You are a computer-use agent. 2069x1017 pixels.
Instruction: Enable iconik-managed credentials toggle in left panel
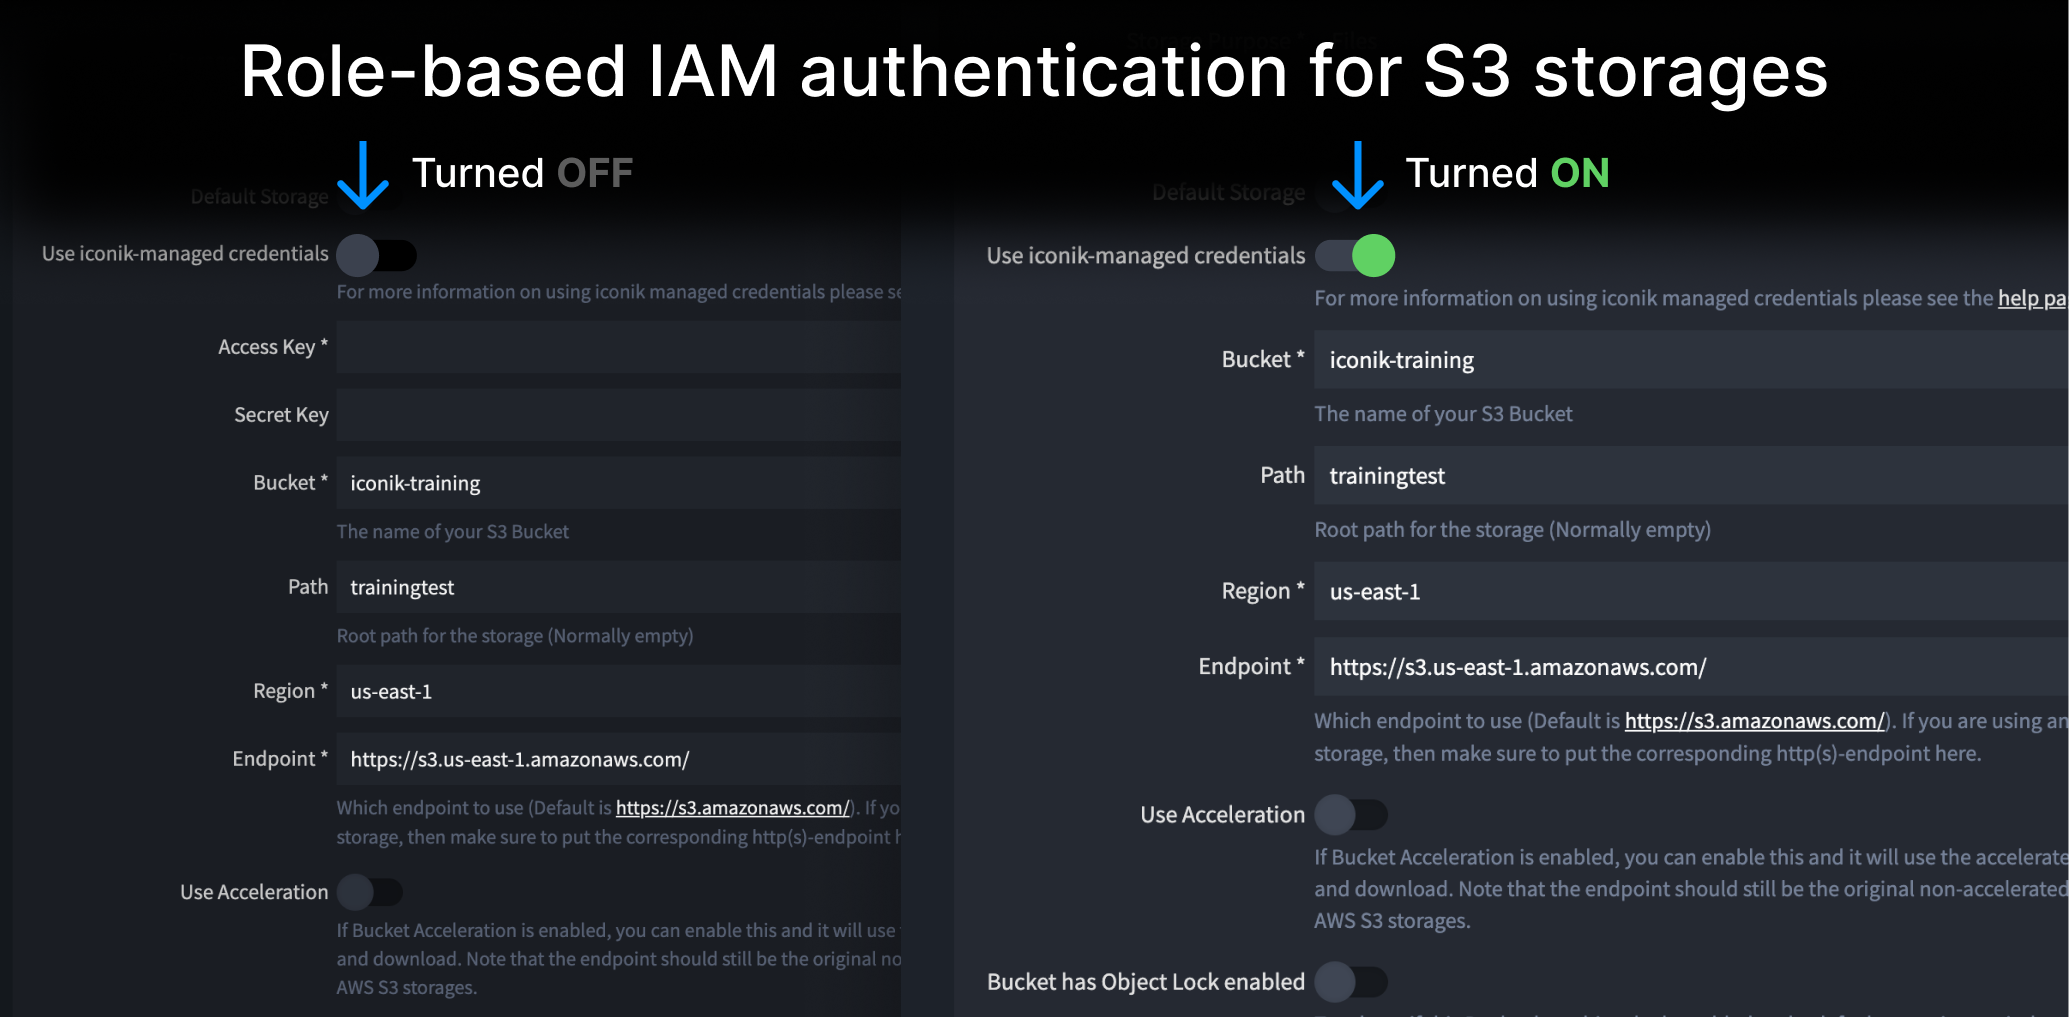pyautogui.click(x=376, y=255)
